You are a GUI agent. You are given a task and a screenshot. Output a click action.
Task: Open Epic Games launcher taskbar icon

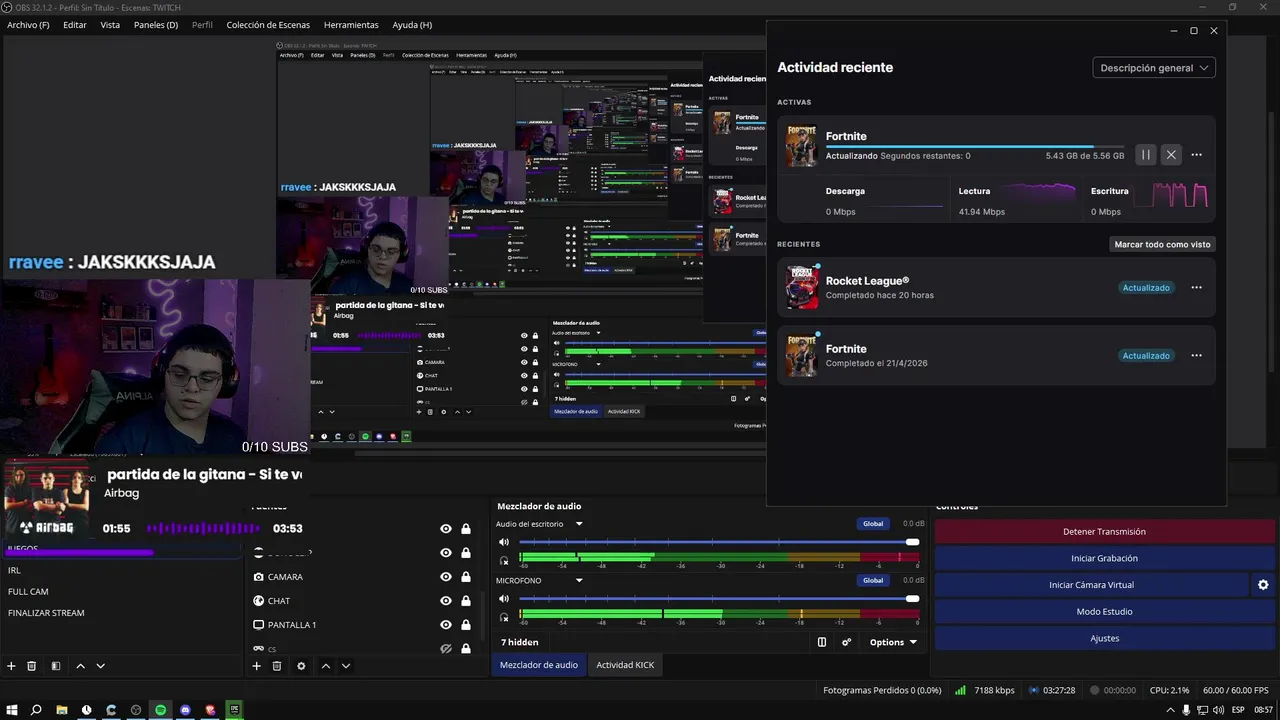(x=235, y=710)
